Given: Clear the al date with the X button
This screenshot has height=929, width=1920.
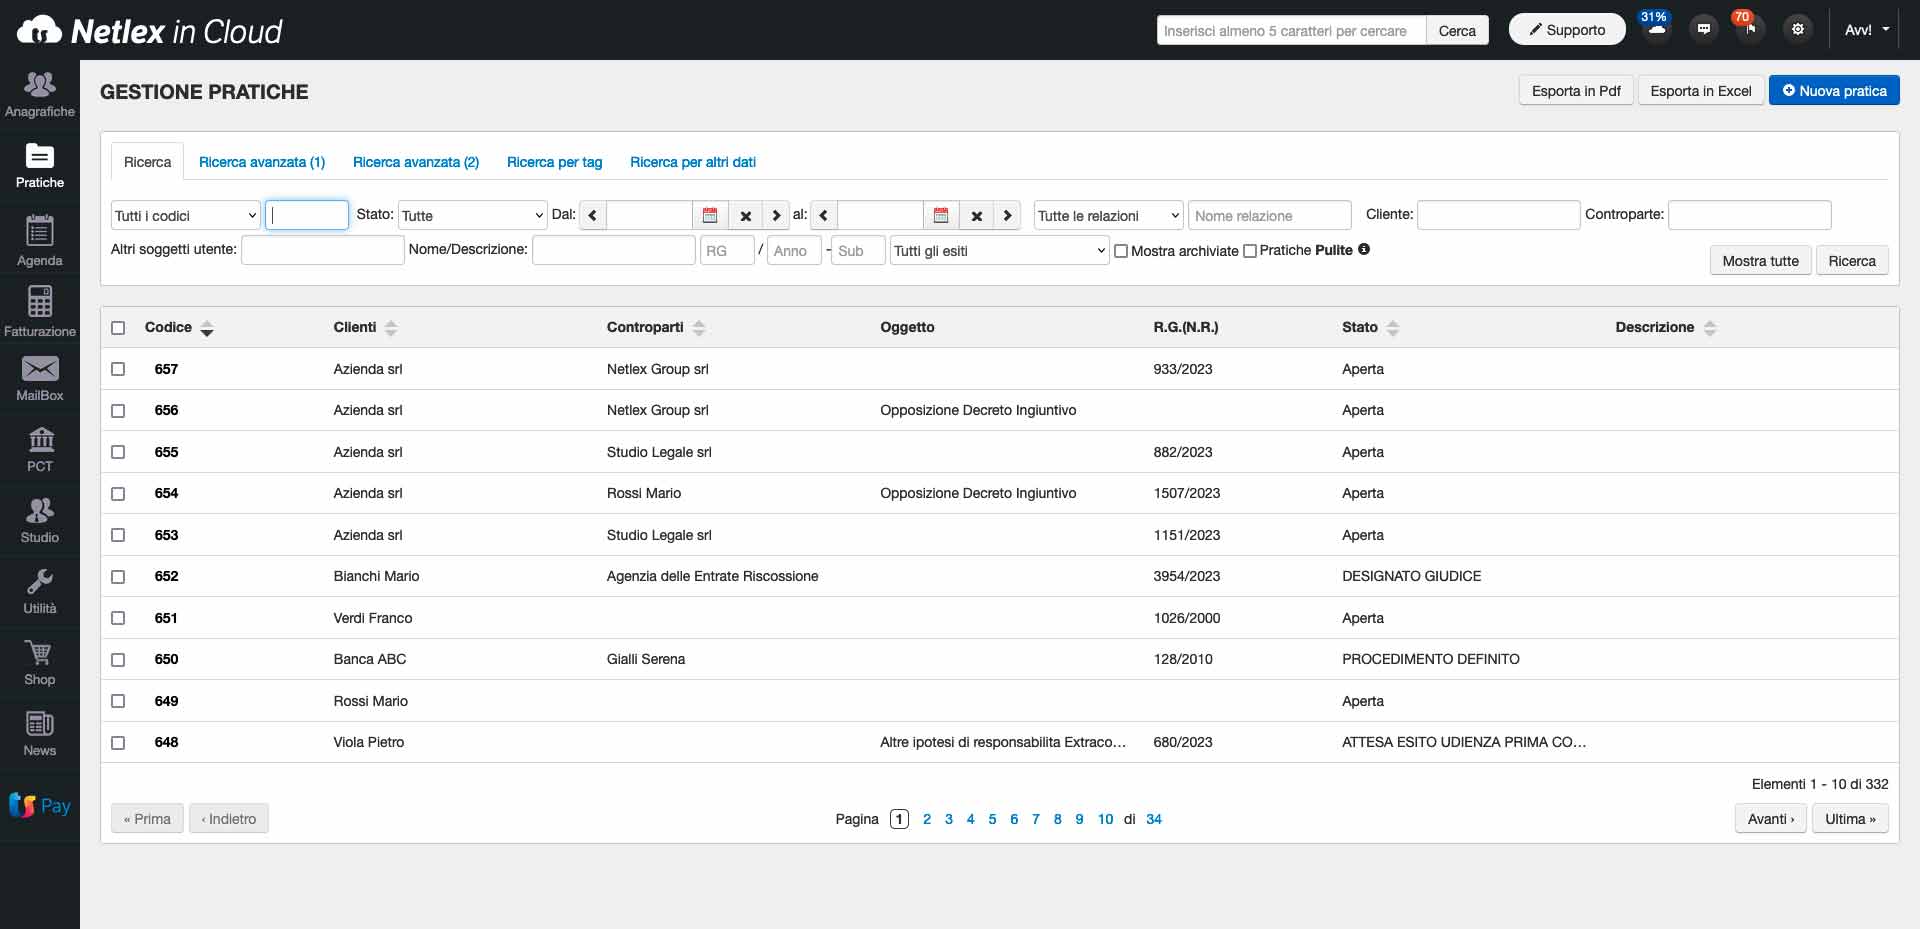Looking at the screenshot, I should [x=976, y=215].
